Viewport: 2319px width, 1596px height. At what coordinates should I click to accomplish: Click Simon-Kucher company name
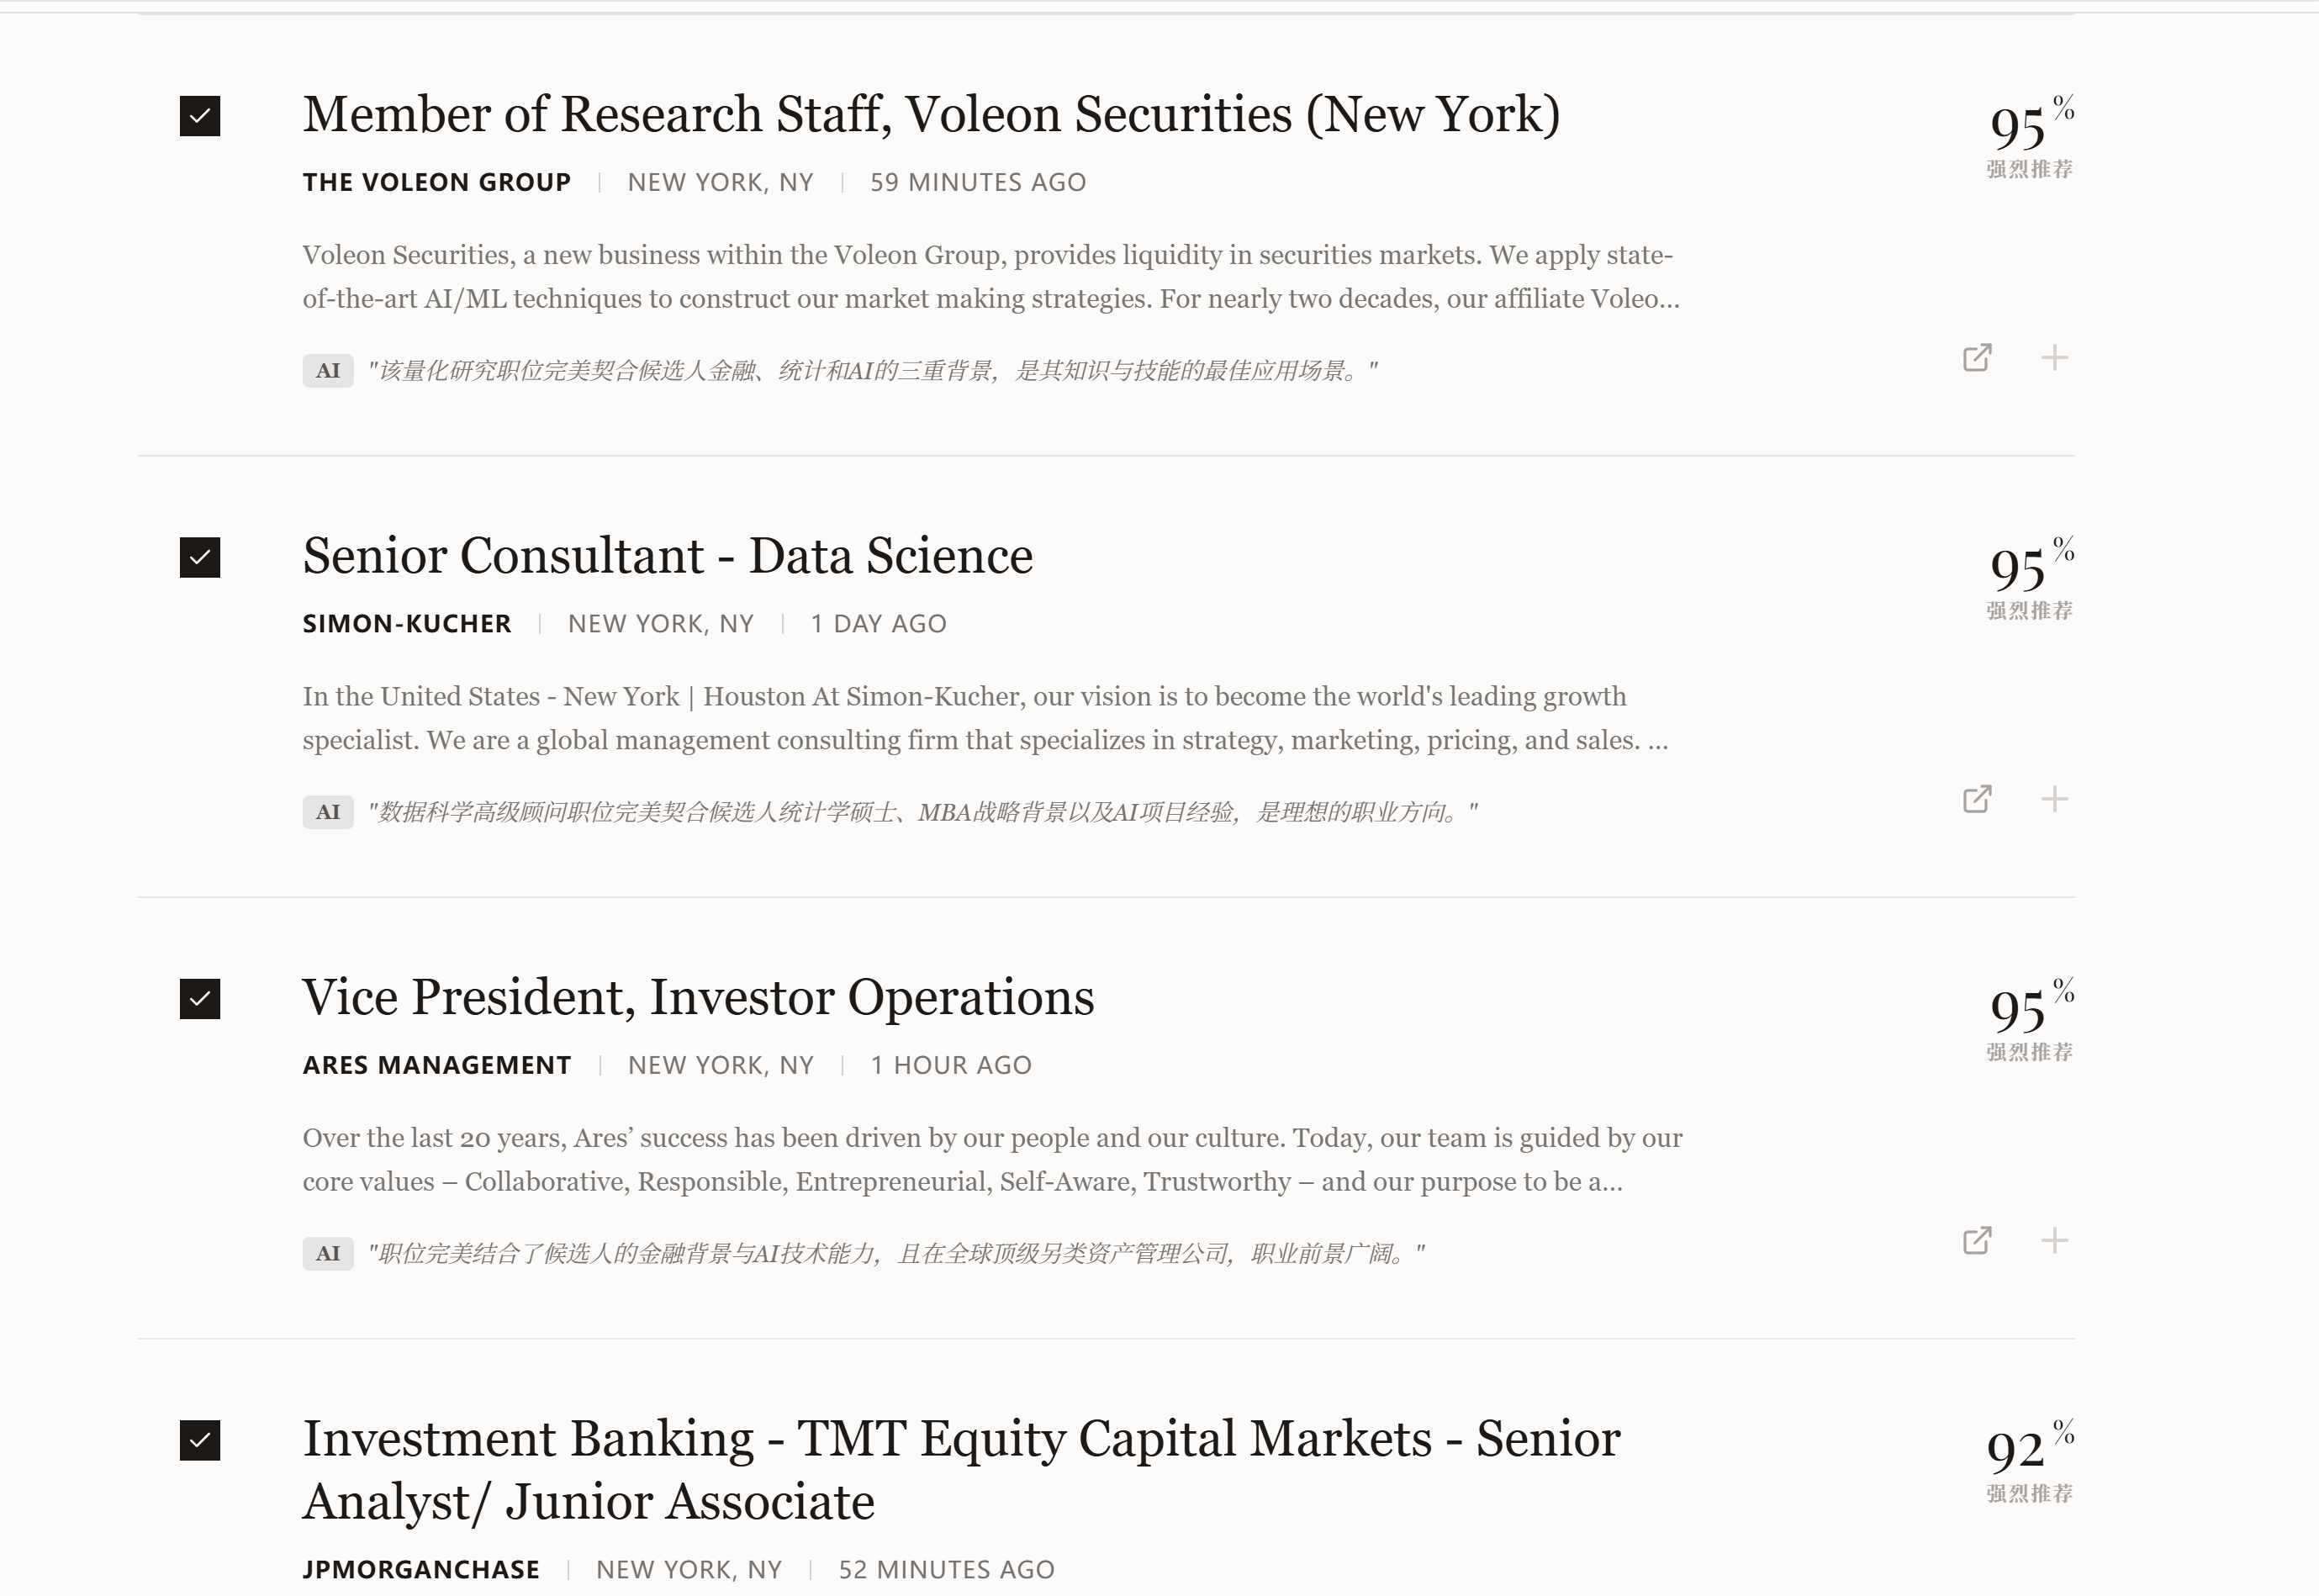[406, 624]
